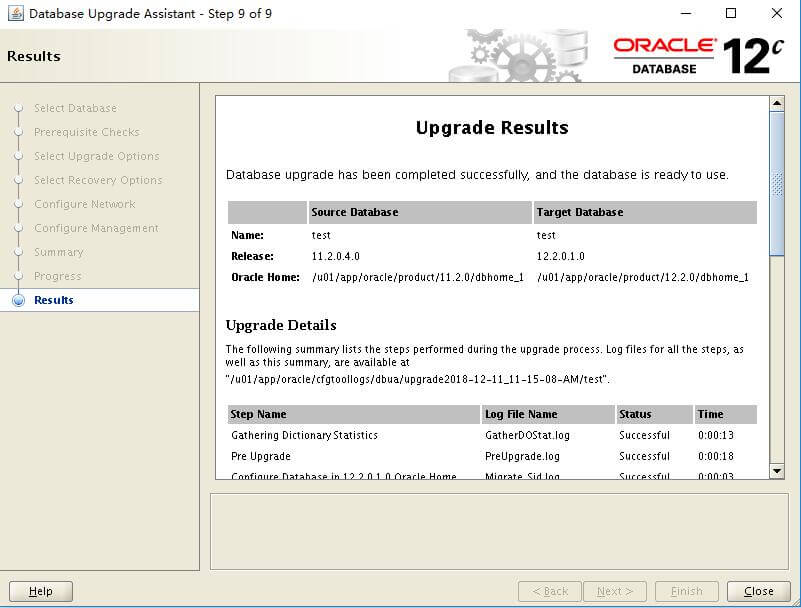Click the target database name test

click(546, 236)
